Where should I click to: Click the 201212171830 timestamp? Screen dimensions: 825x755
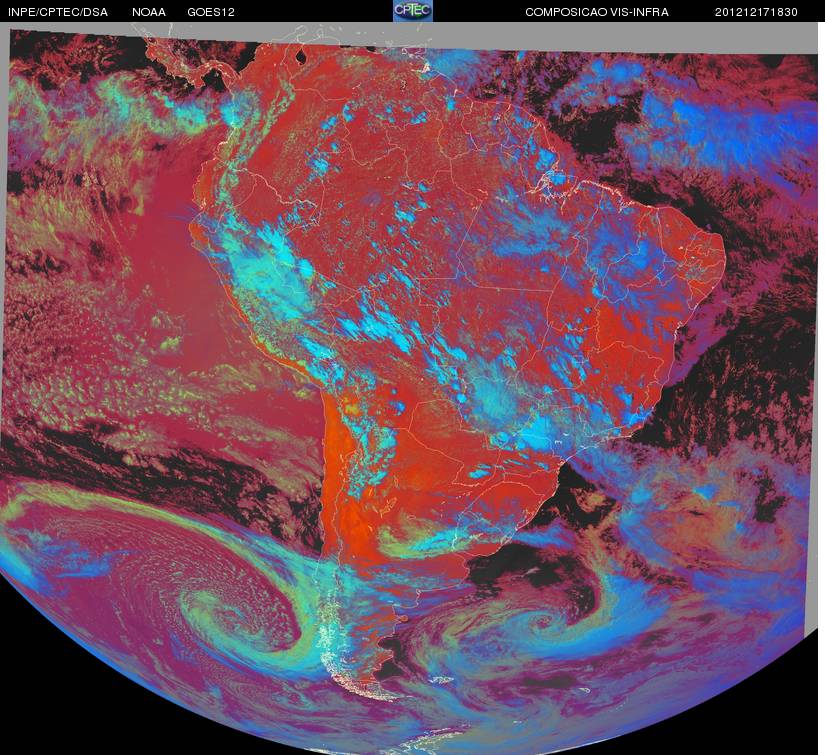coord(756,12)
